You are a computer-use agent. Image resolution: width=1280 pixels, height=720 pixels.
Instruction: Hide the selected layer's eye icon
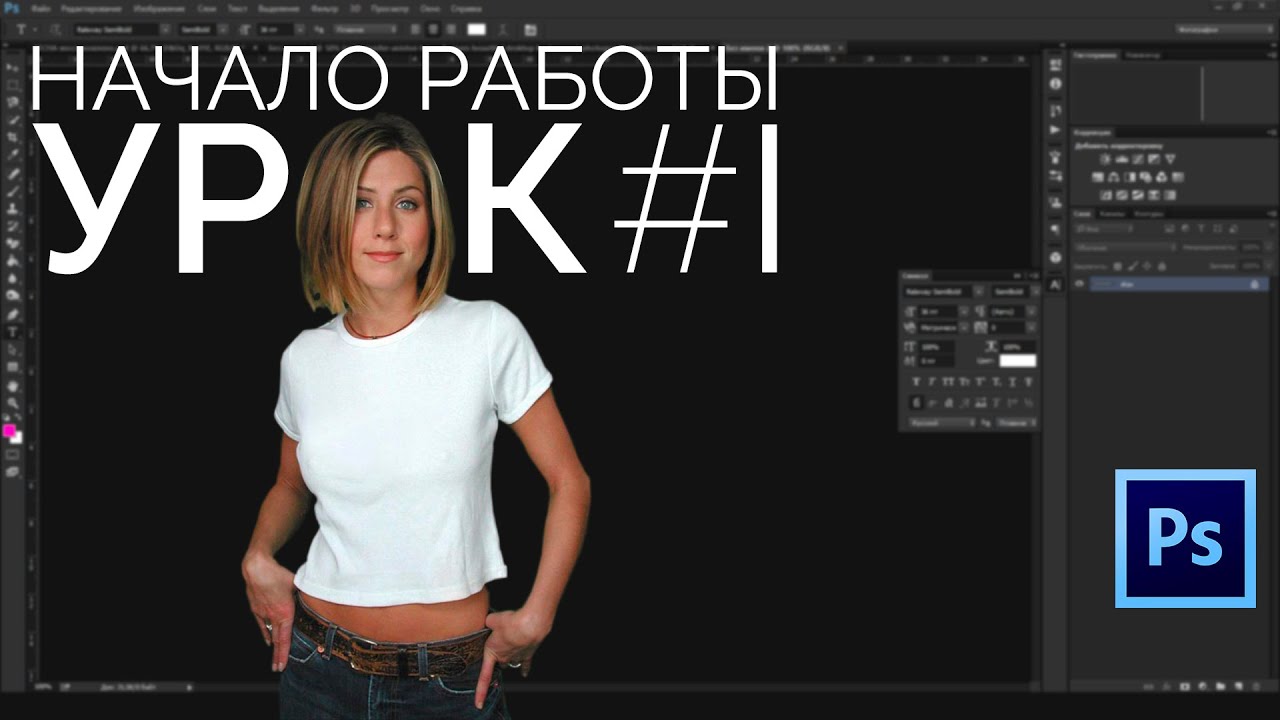(1079, 284)
